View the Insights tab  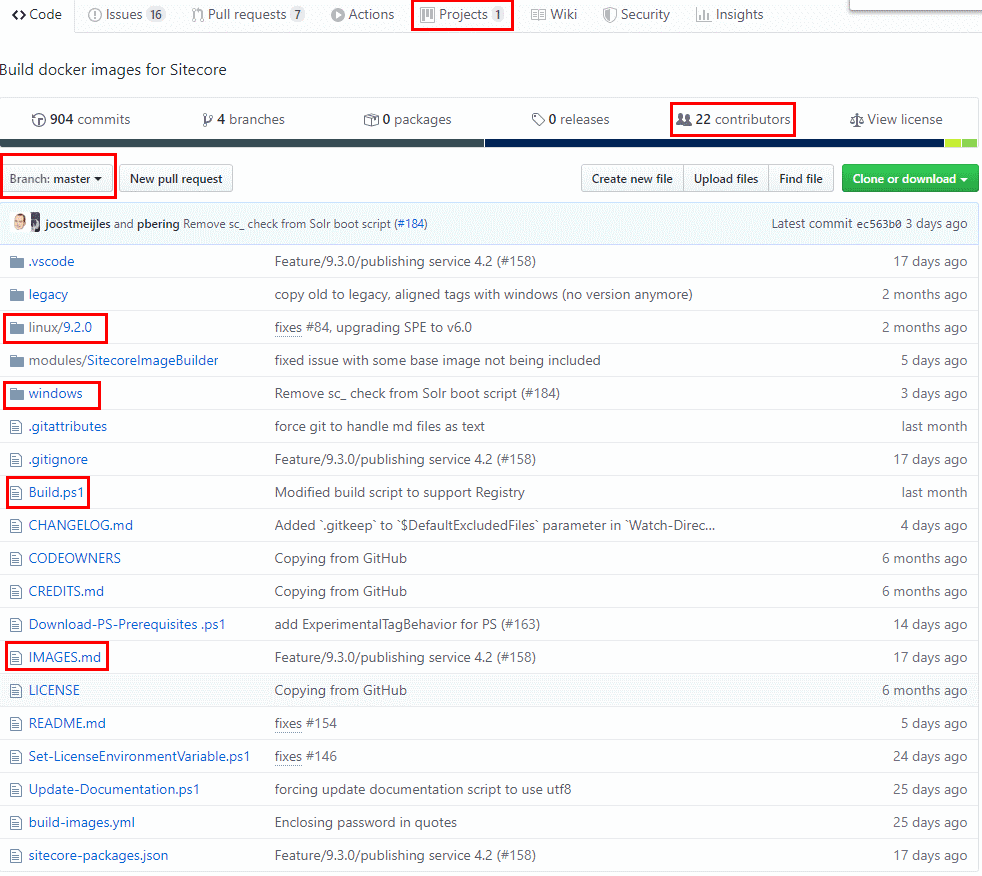[x=730, y=14]
